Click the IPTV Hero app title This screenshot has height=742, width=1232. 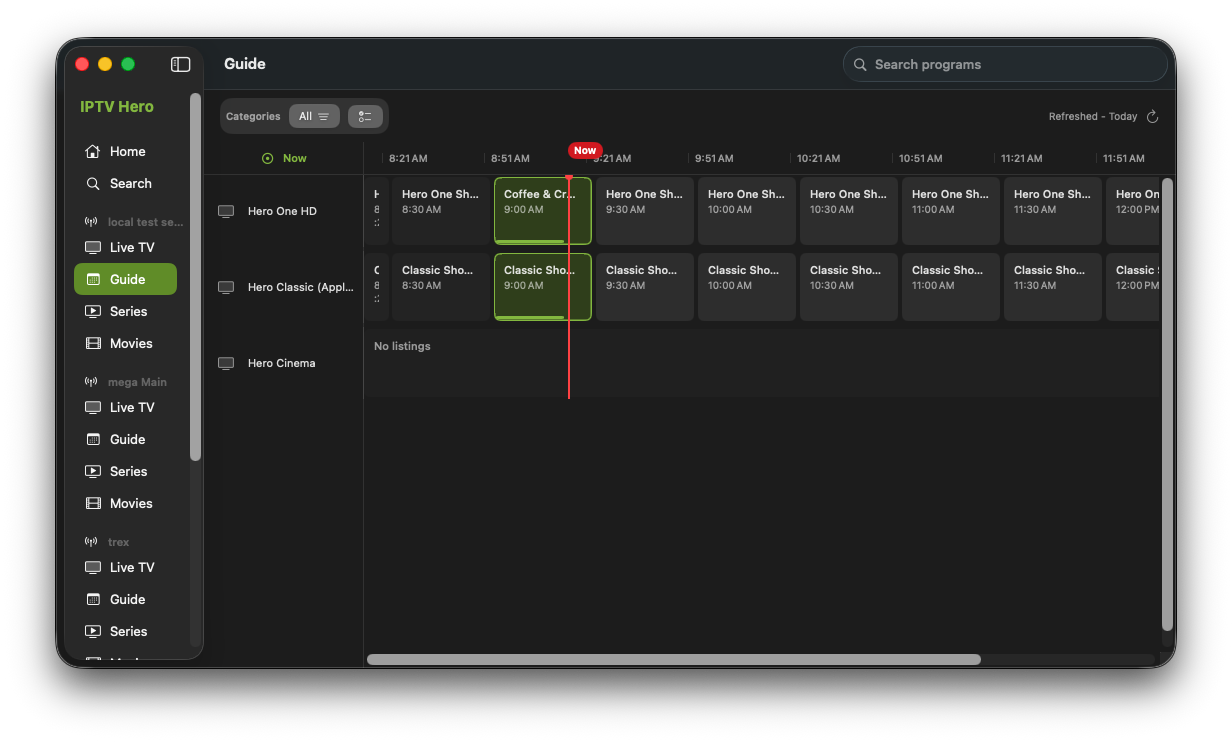pos(117,106)
